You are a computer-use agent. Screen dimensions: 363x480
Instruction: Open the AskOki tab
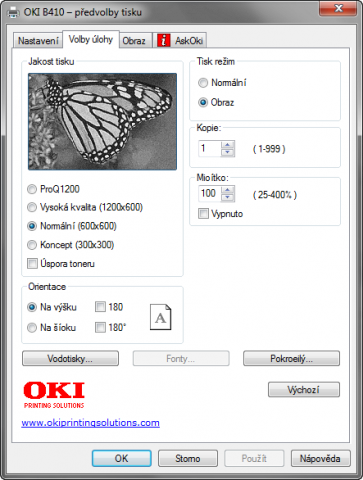180,41
